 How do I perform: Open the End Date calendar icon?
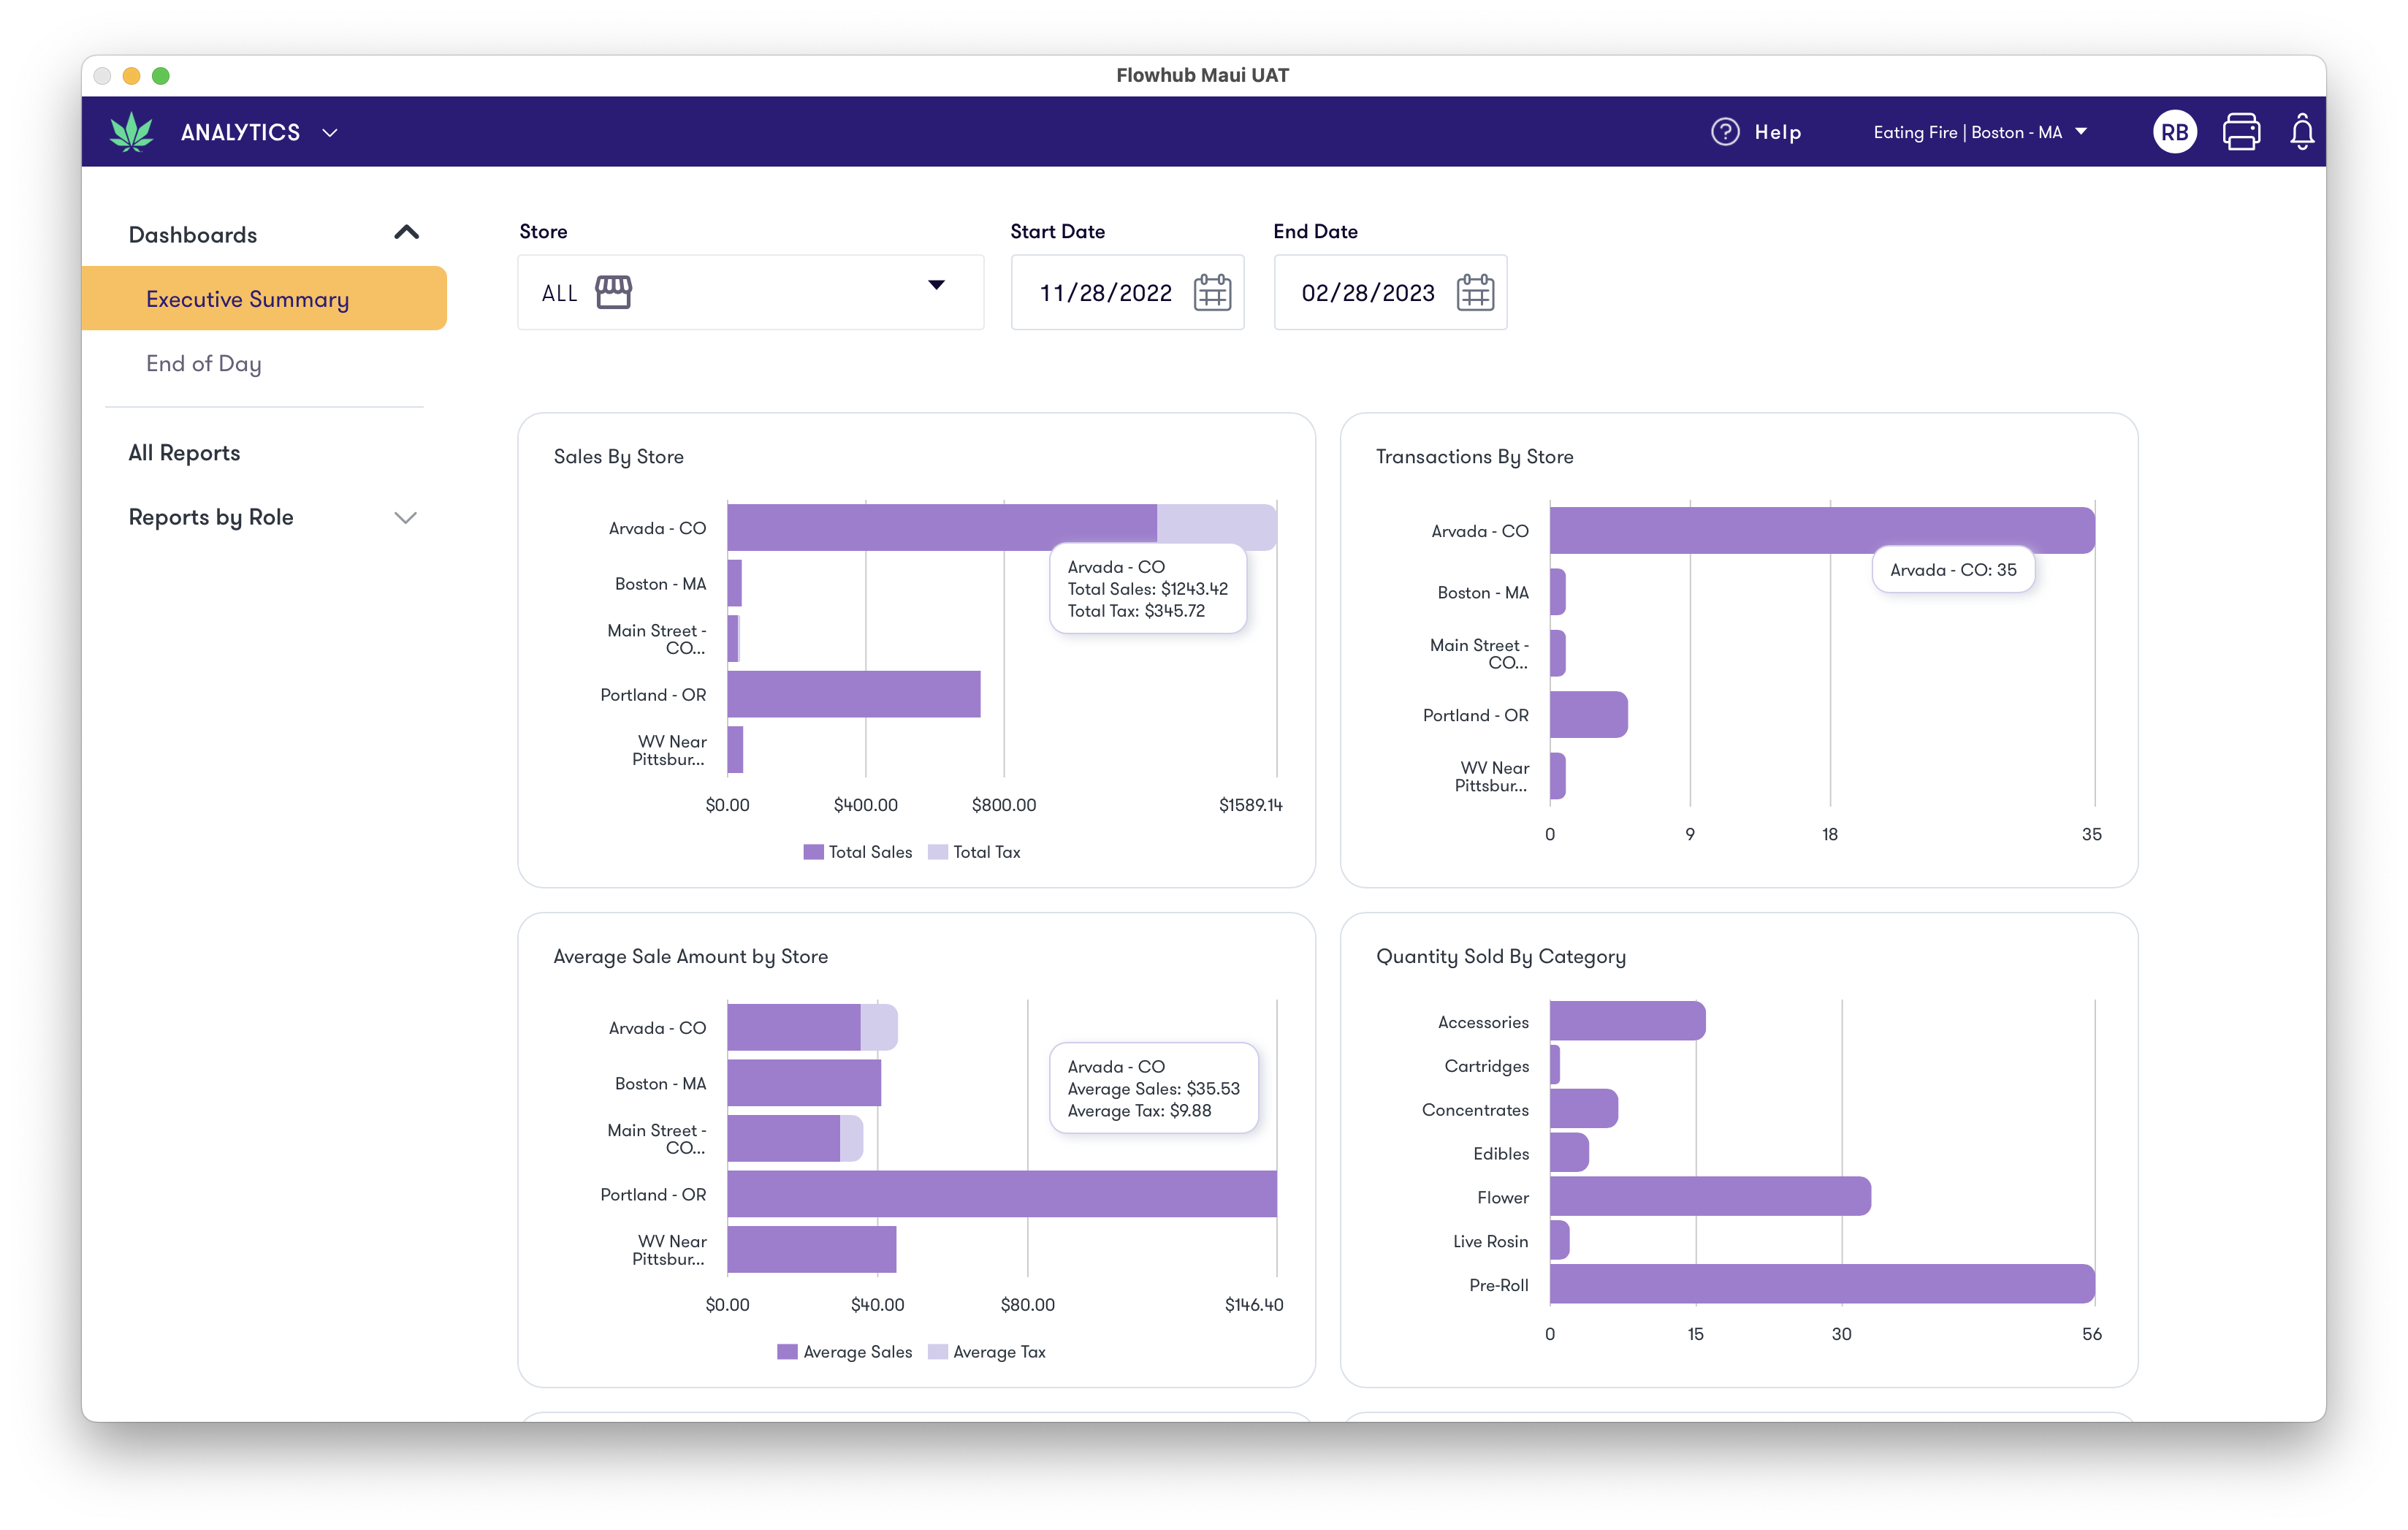coord(1475,293)
